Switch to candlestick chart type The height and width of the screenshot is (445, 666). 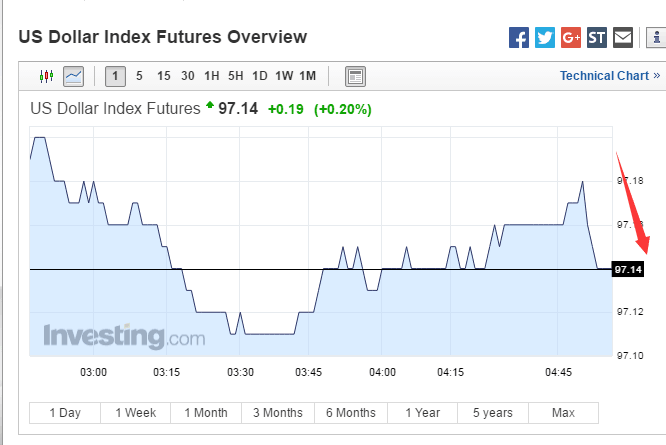[46, 76]
